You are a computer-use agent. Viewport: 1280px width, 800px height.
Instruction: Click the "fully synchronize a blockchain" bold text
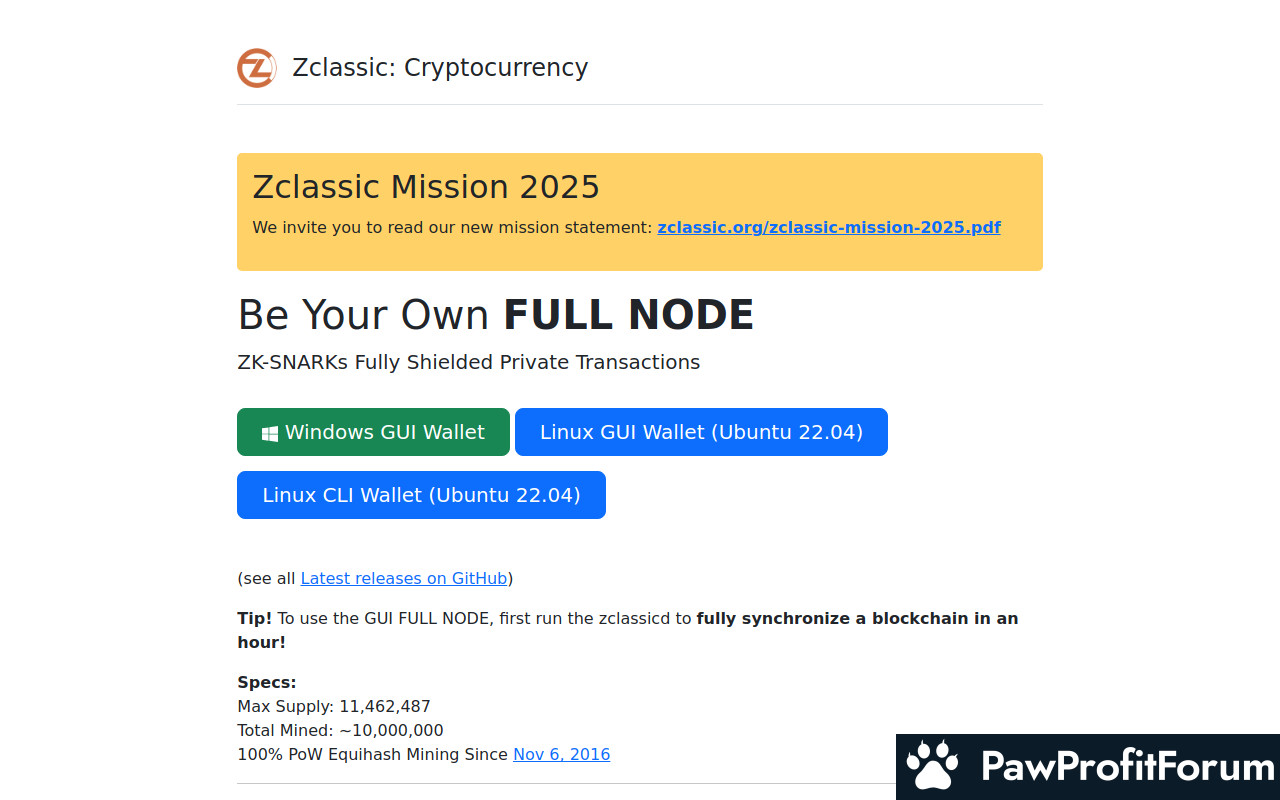(x=857, y=618)
